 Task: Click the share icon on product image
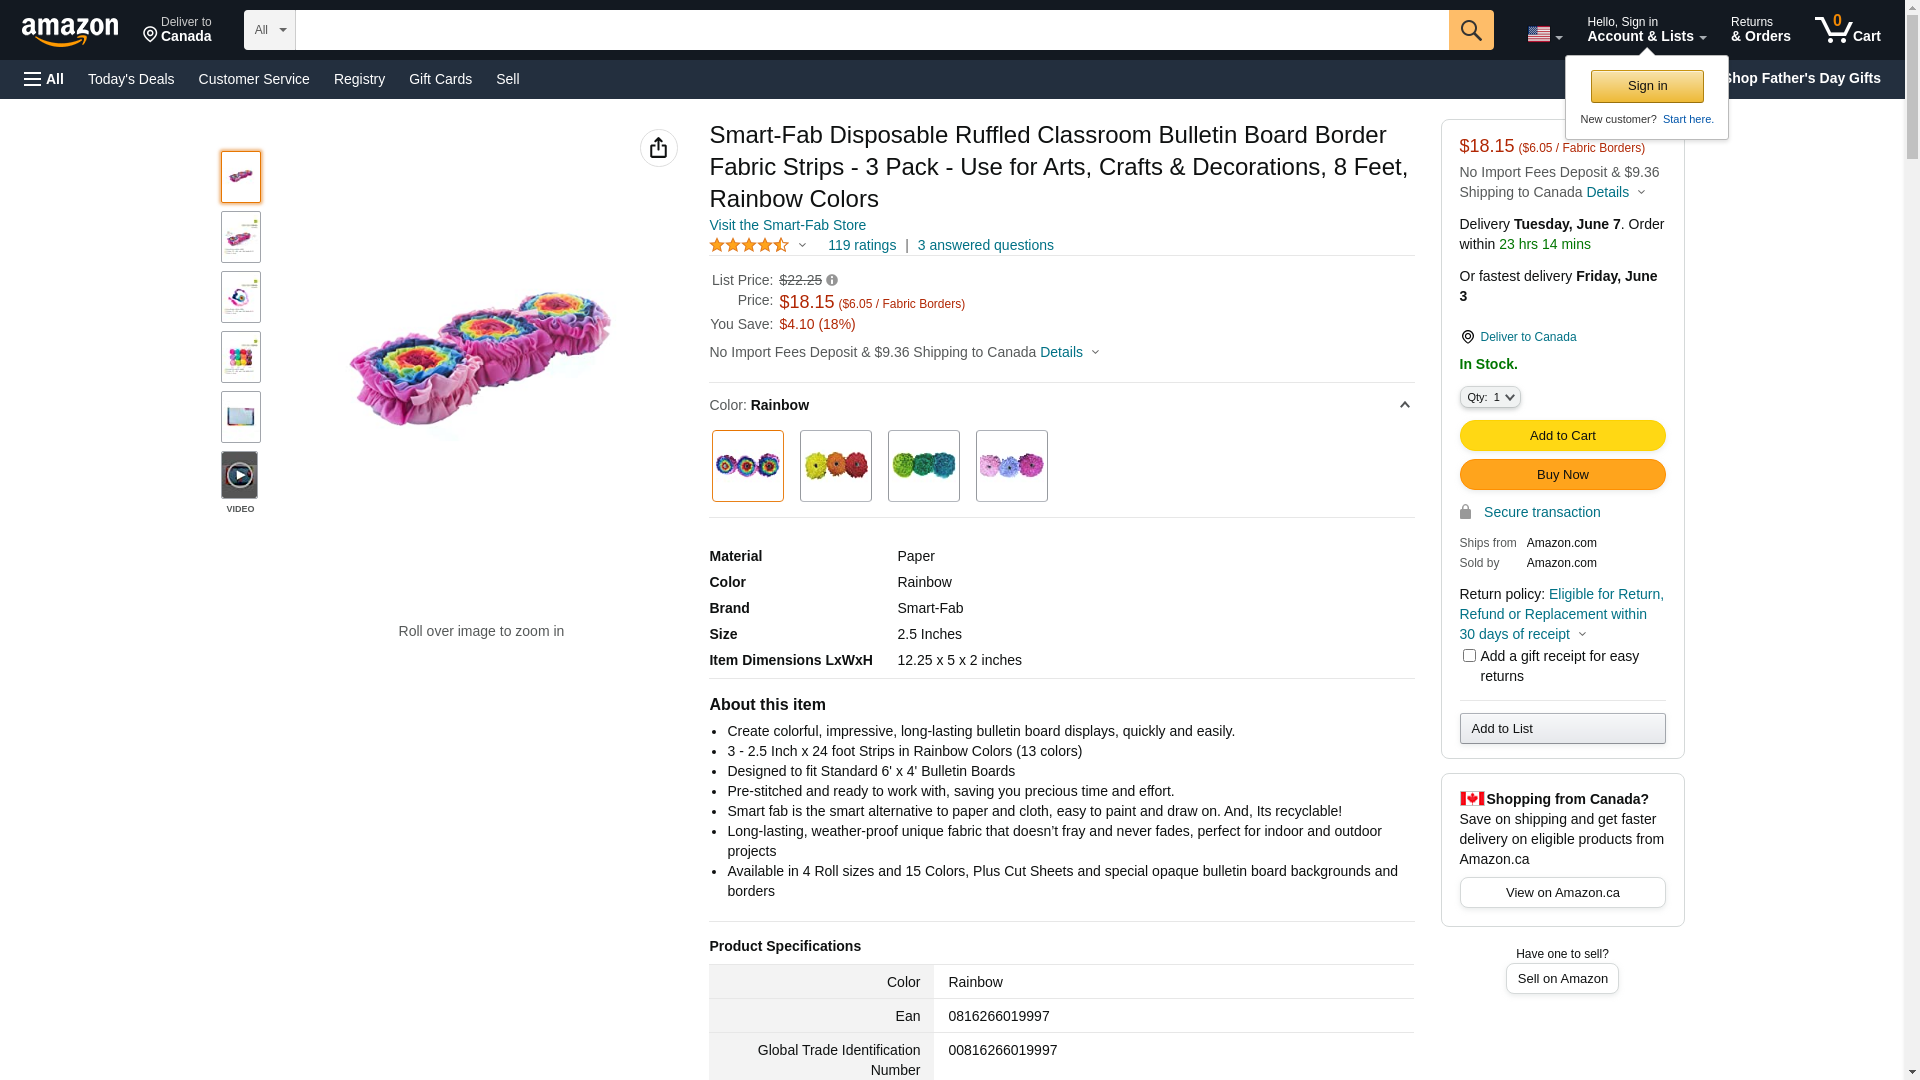pos(658,148)
